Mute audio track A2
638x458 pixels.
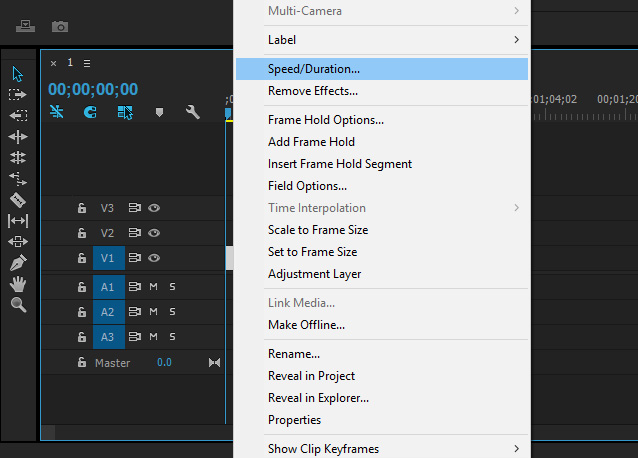153,312
